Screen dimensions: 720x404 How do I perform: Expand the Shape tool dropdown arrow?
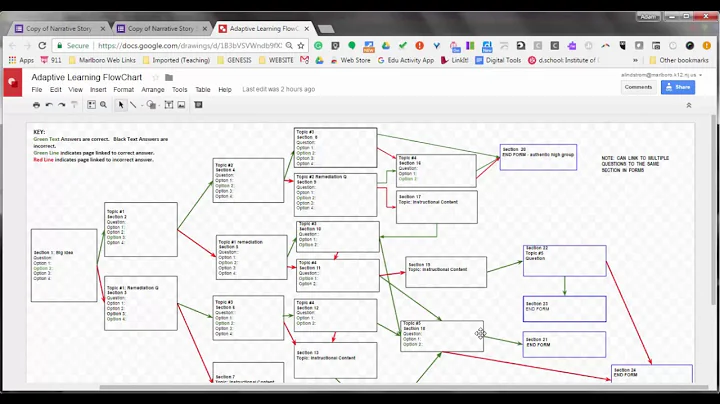coord(159,106)
